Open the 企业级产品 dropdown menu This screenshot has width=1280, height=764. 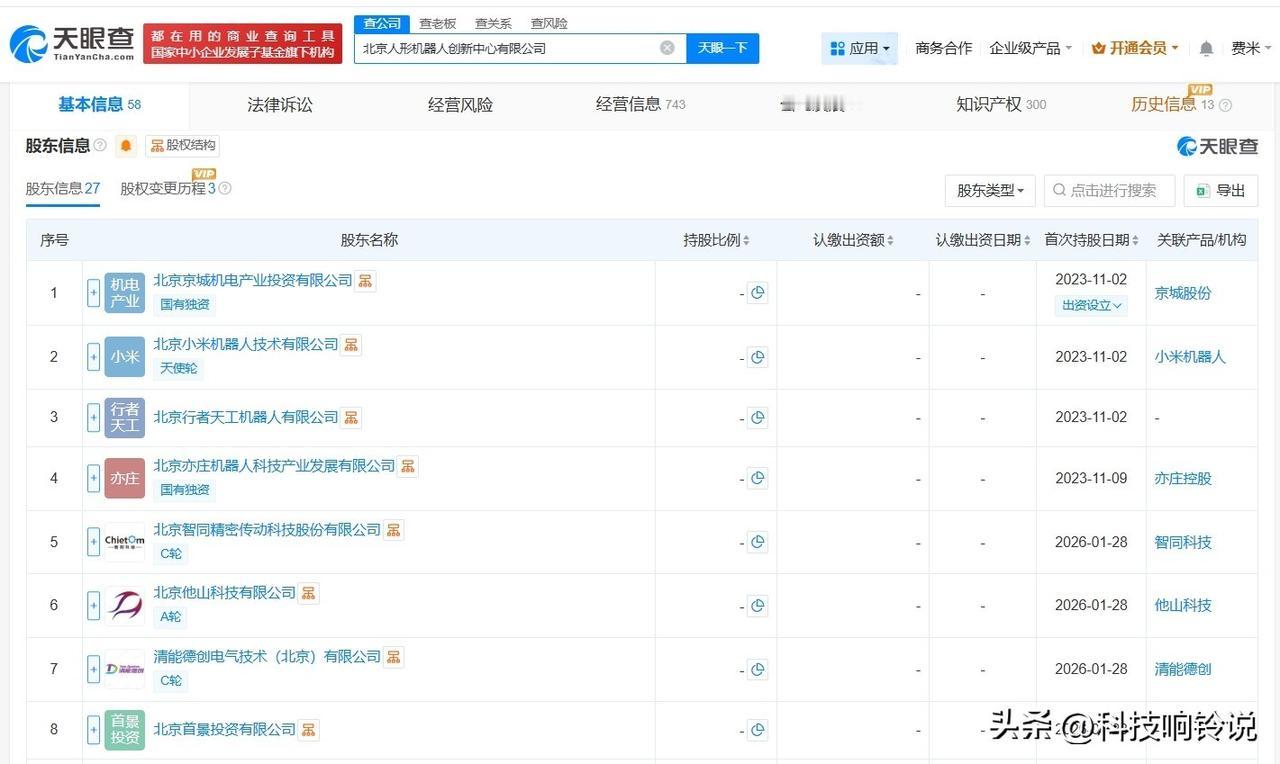click(x=1030, y=48)
